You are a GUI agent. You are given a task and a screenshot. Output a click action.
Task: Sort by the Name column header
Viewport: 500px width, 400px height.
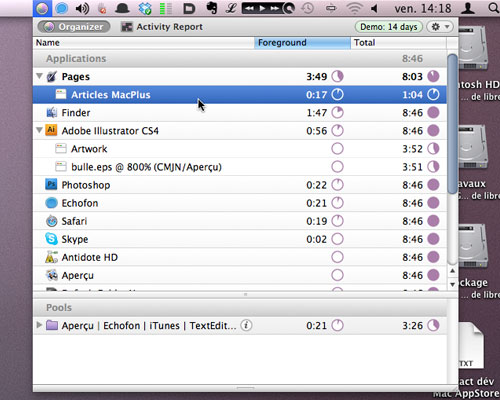click(x=144, y=43)
